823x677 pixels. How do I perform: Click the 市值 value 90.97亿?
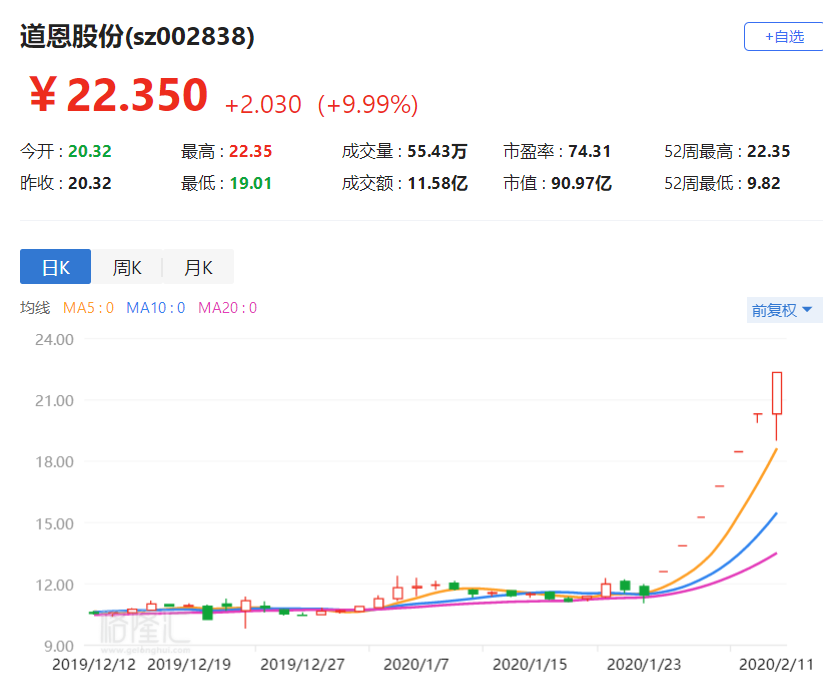pos(581,183)
